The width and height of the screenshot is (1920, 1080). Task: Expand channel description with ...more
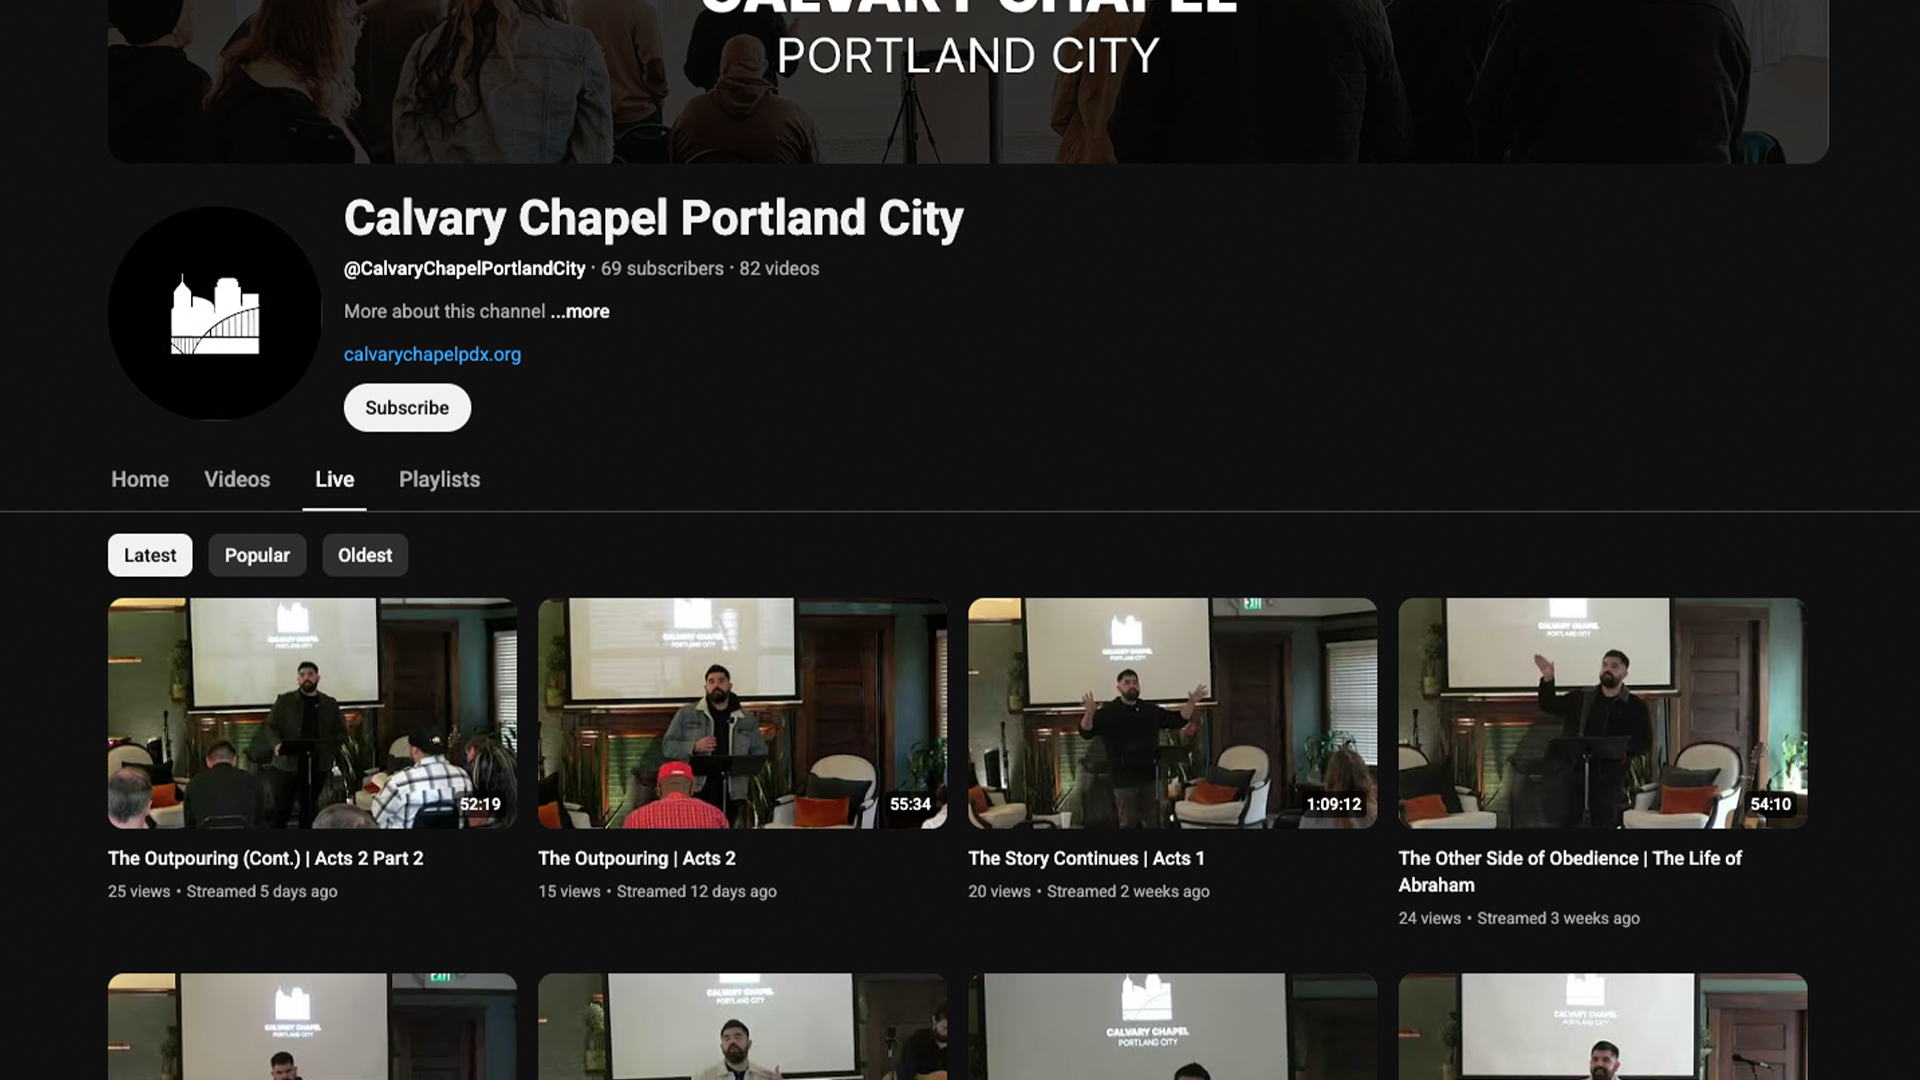point(579,311)
